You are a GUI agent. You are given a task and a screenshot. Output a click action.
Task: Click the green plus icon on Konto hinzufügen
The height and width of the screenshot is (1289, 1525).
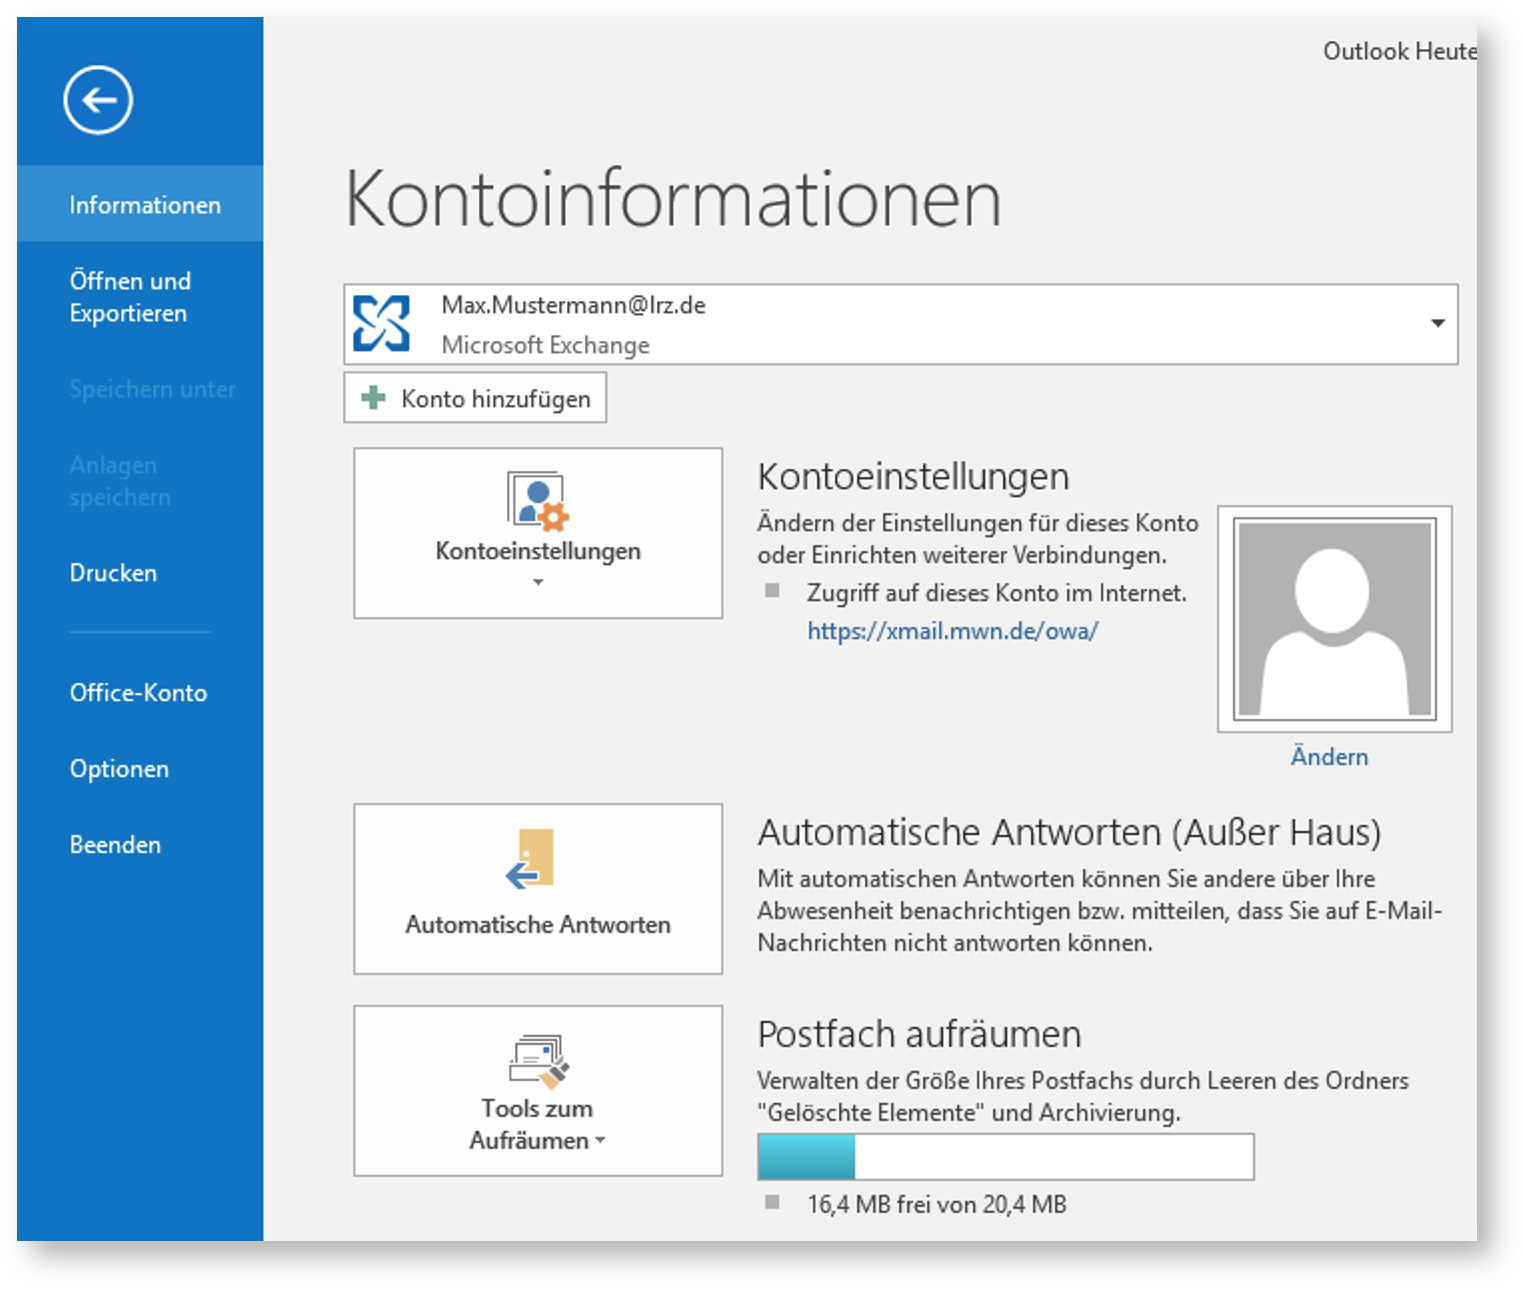(x=372, y=397)
